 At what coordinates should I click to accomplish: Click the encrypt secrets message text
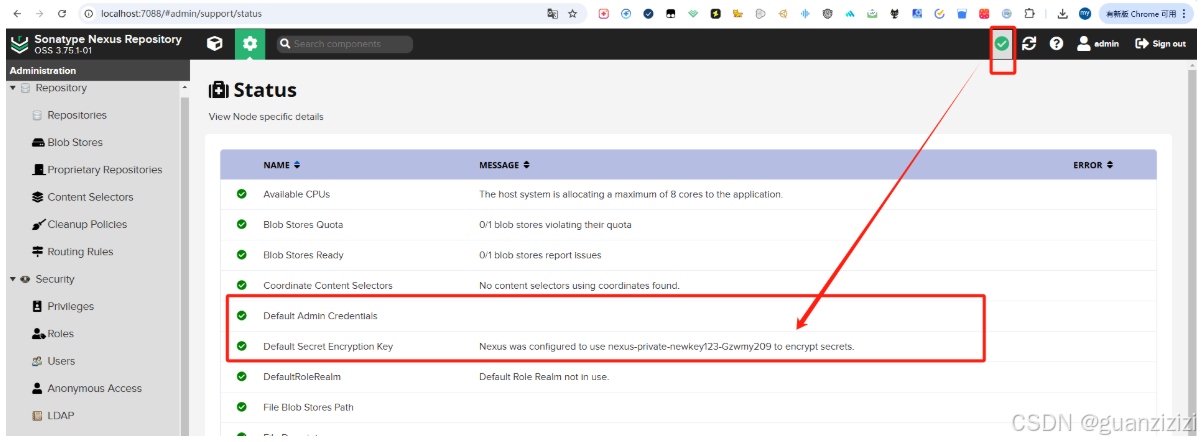click(x=667, y=346)
